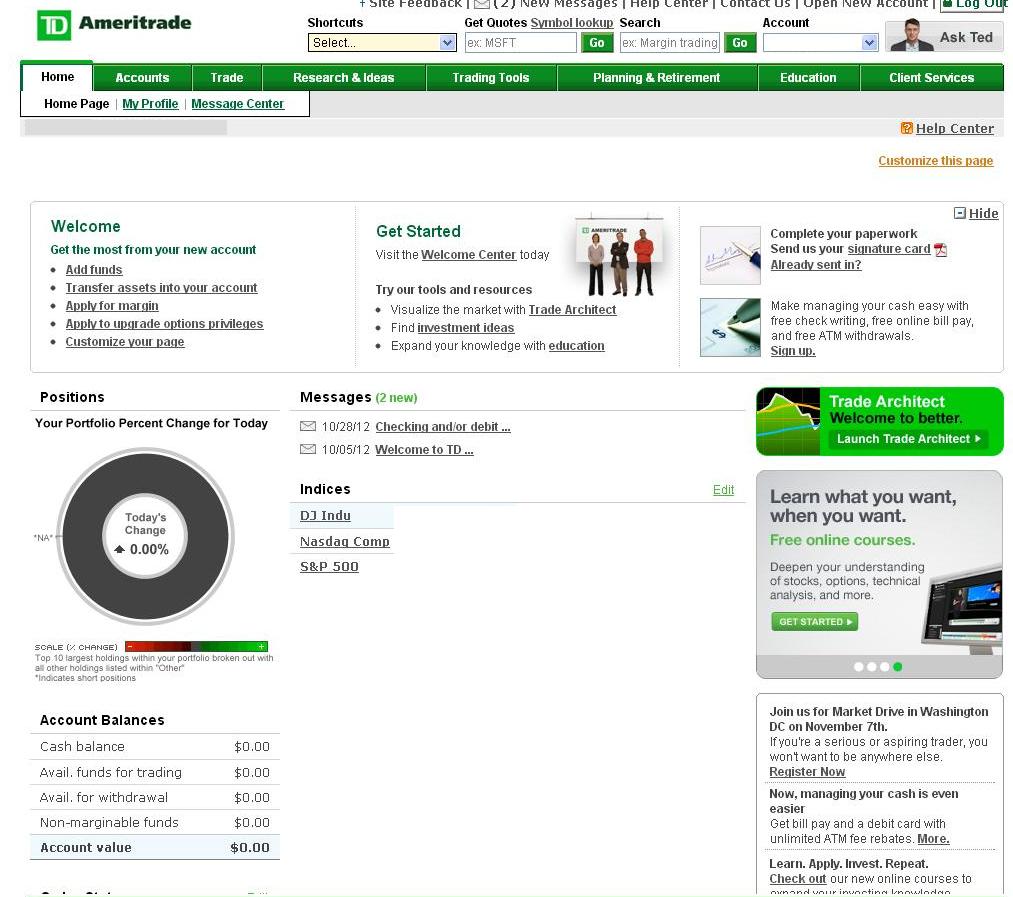Open the Research & Ideas tab
The image size is (1013, 897).
344,78
